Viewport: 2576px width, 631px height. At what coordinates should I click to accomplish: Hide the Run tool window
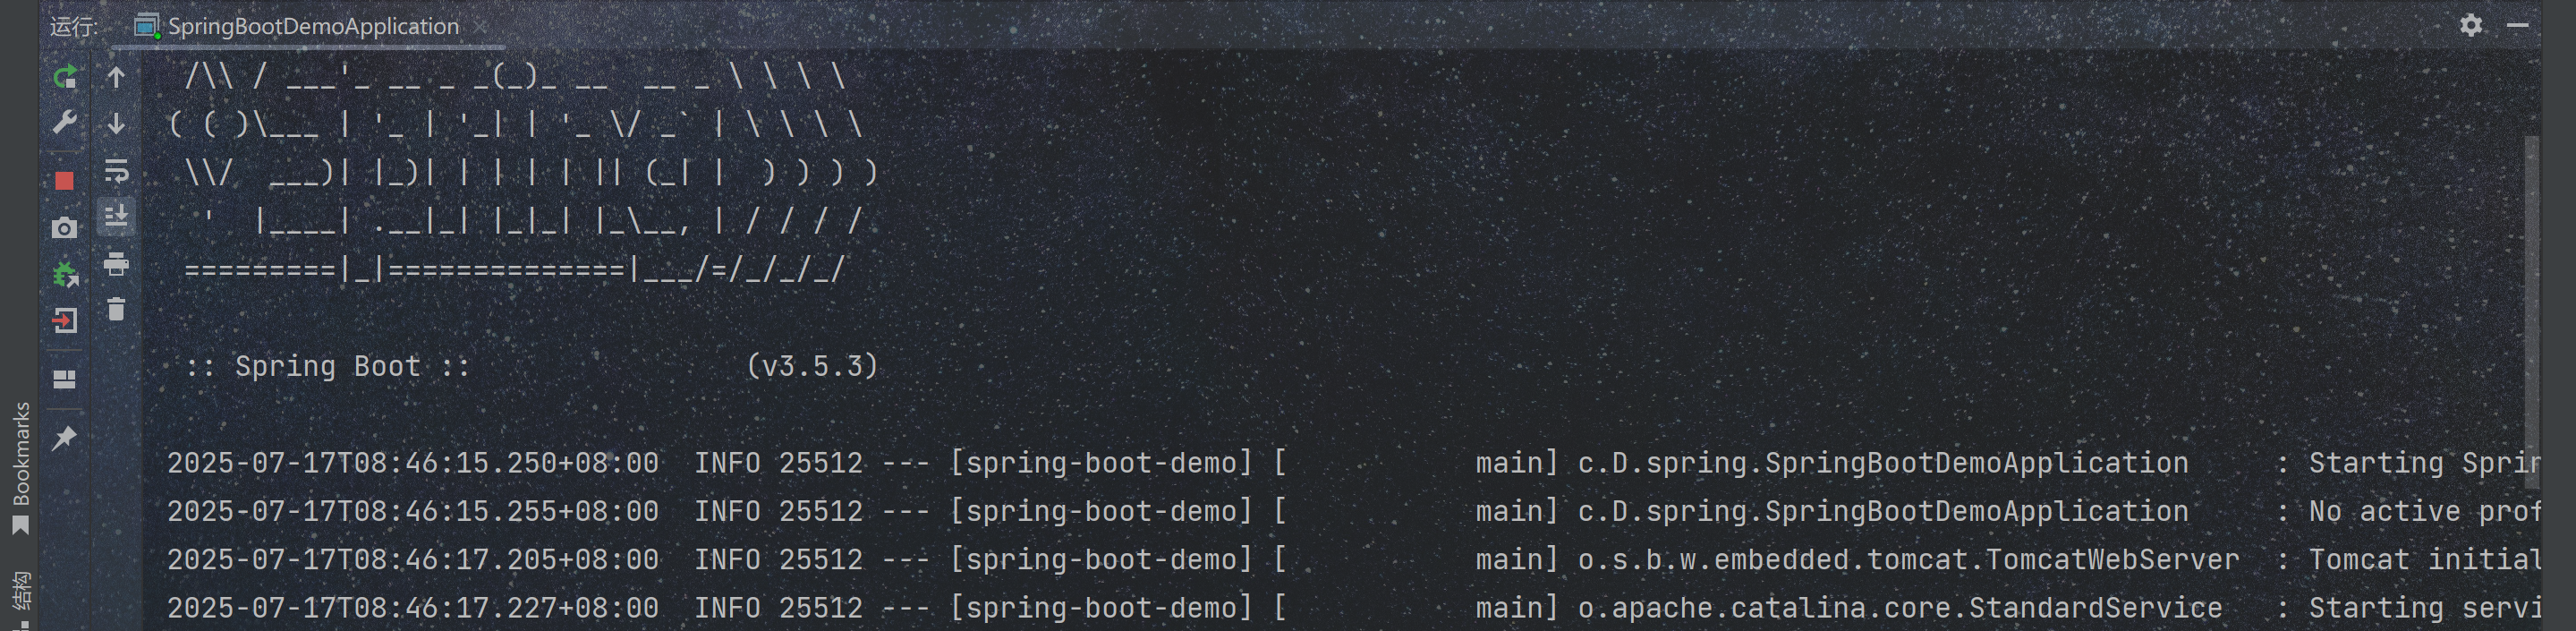2518,25
